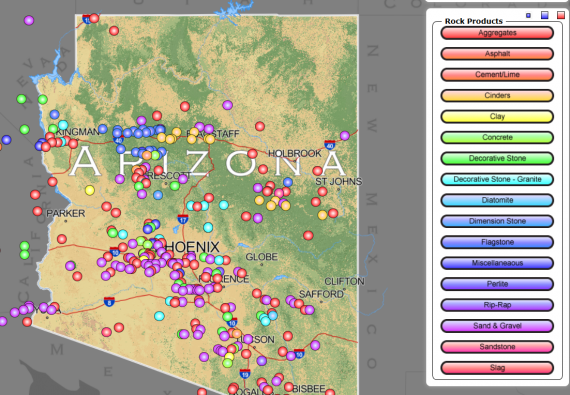Viewport: 570px width, 395px height.
Task: Click the blue marker above ST JOHNS label
Action: tap(288, 182)
